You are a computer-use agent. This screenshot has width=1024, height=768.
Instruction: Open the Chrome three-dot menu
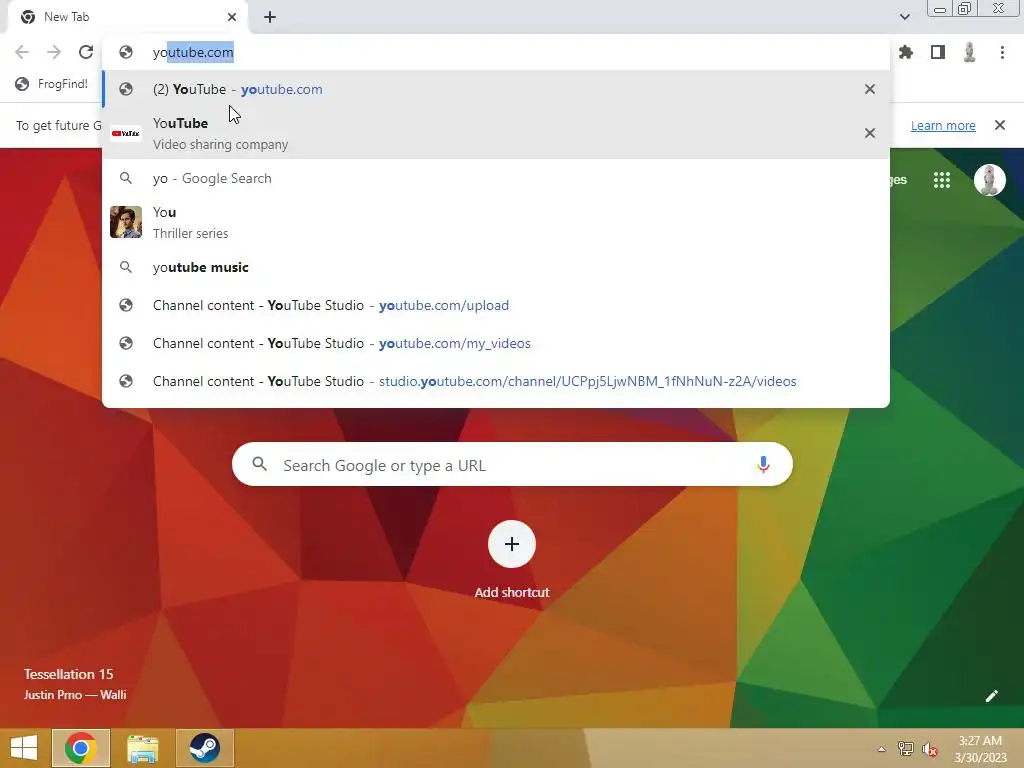pos(1002,52)
